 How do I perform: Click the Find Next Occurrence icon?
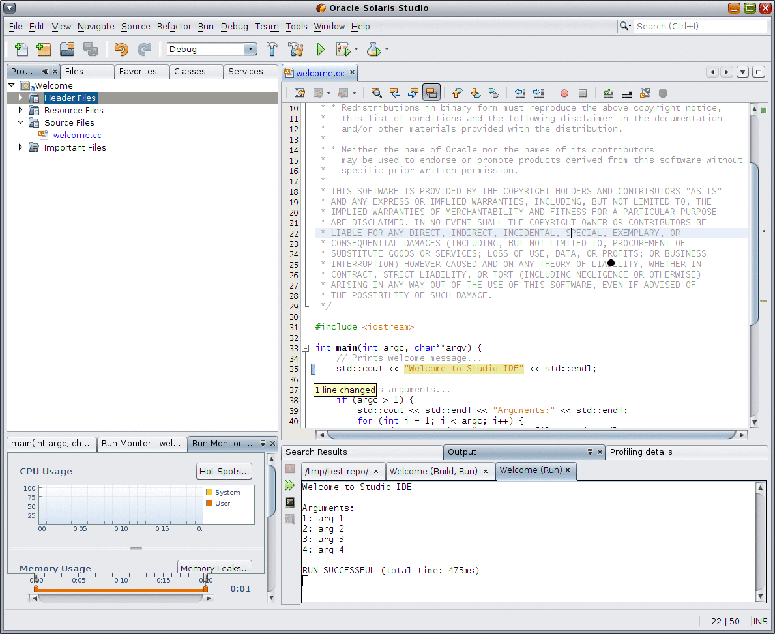click(x=413, y=93)
